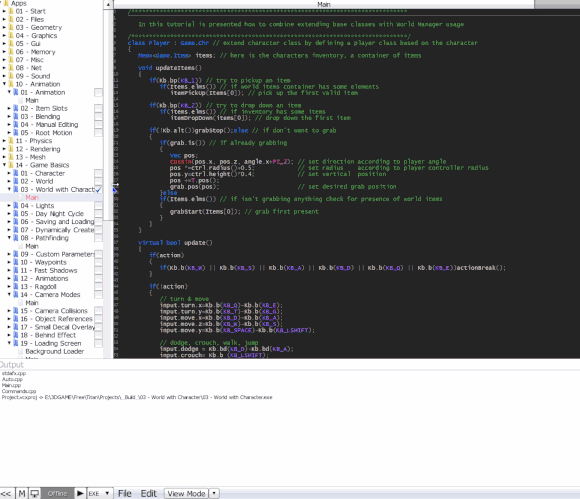Select the 16 - Object References tree item

56,319
